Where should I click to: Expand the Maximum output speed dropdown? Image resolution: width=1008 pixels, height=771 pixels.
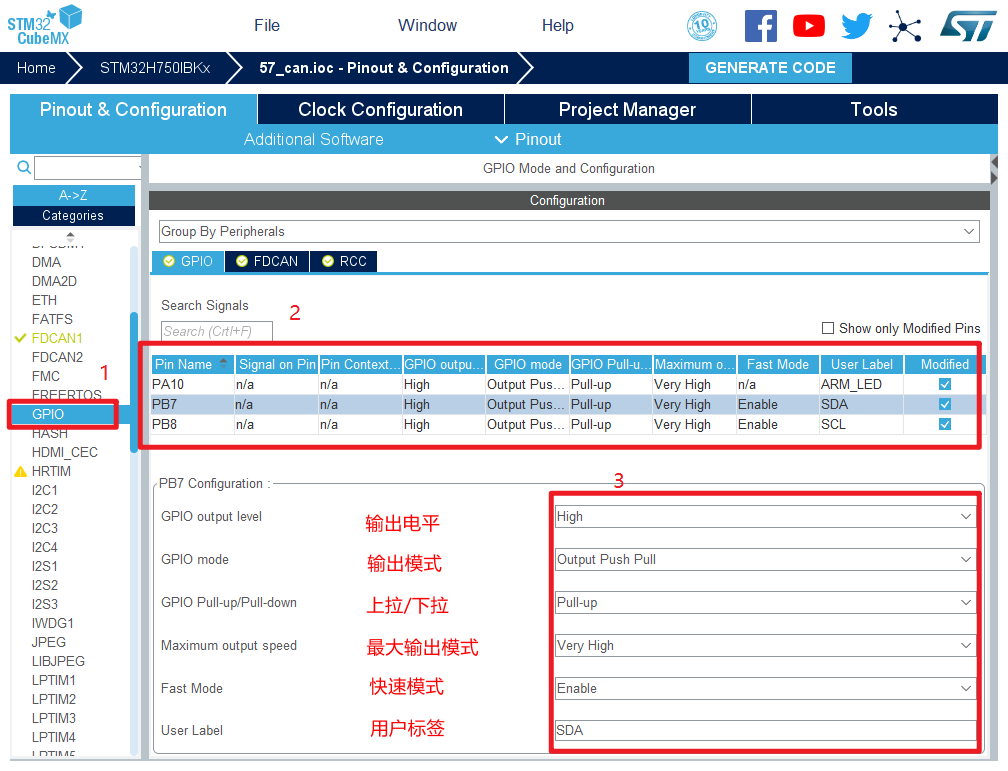pos(765,646)
